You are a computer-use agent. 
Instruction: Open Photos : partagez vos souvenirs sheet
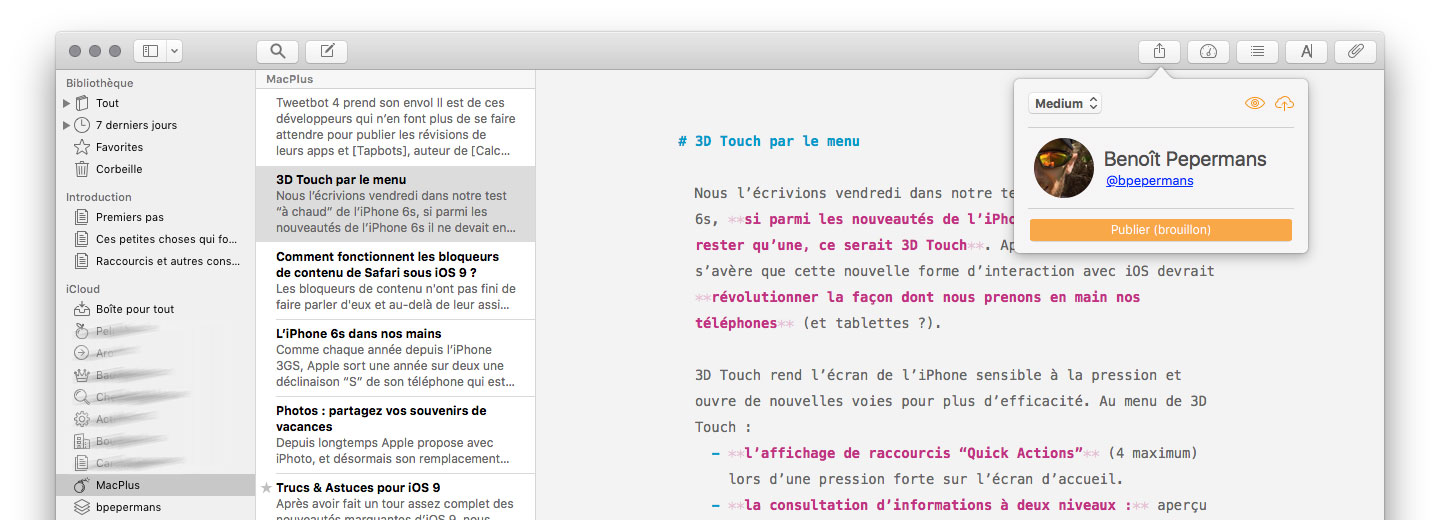(396, 435)
